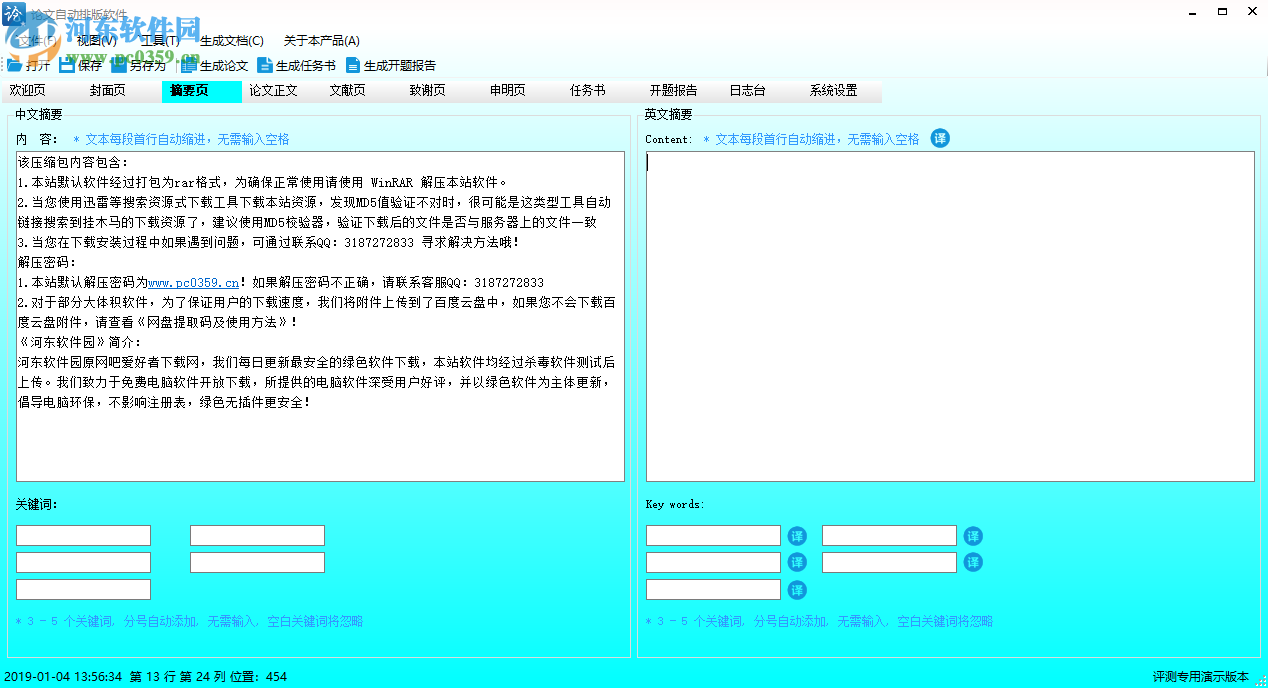Click 译 icon beside fifth English keyword field
The width and height of the screenshot is (1268, 688).
coord(797,589)
